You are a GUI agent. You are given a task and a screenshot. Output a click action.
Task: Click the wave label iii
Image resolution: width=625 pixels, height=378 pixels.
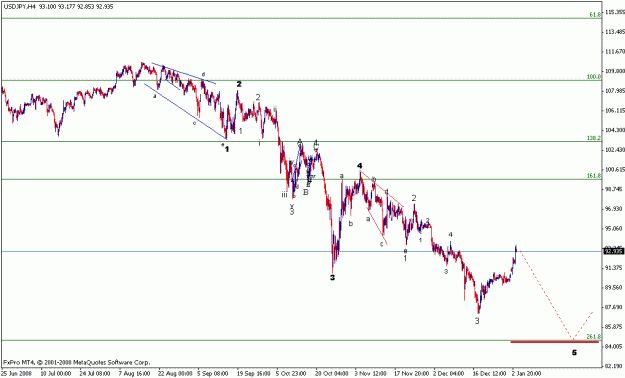pos(284,195)
